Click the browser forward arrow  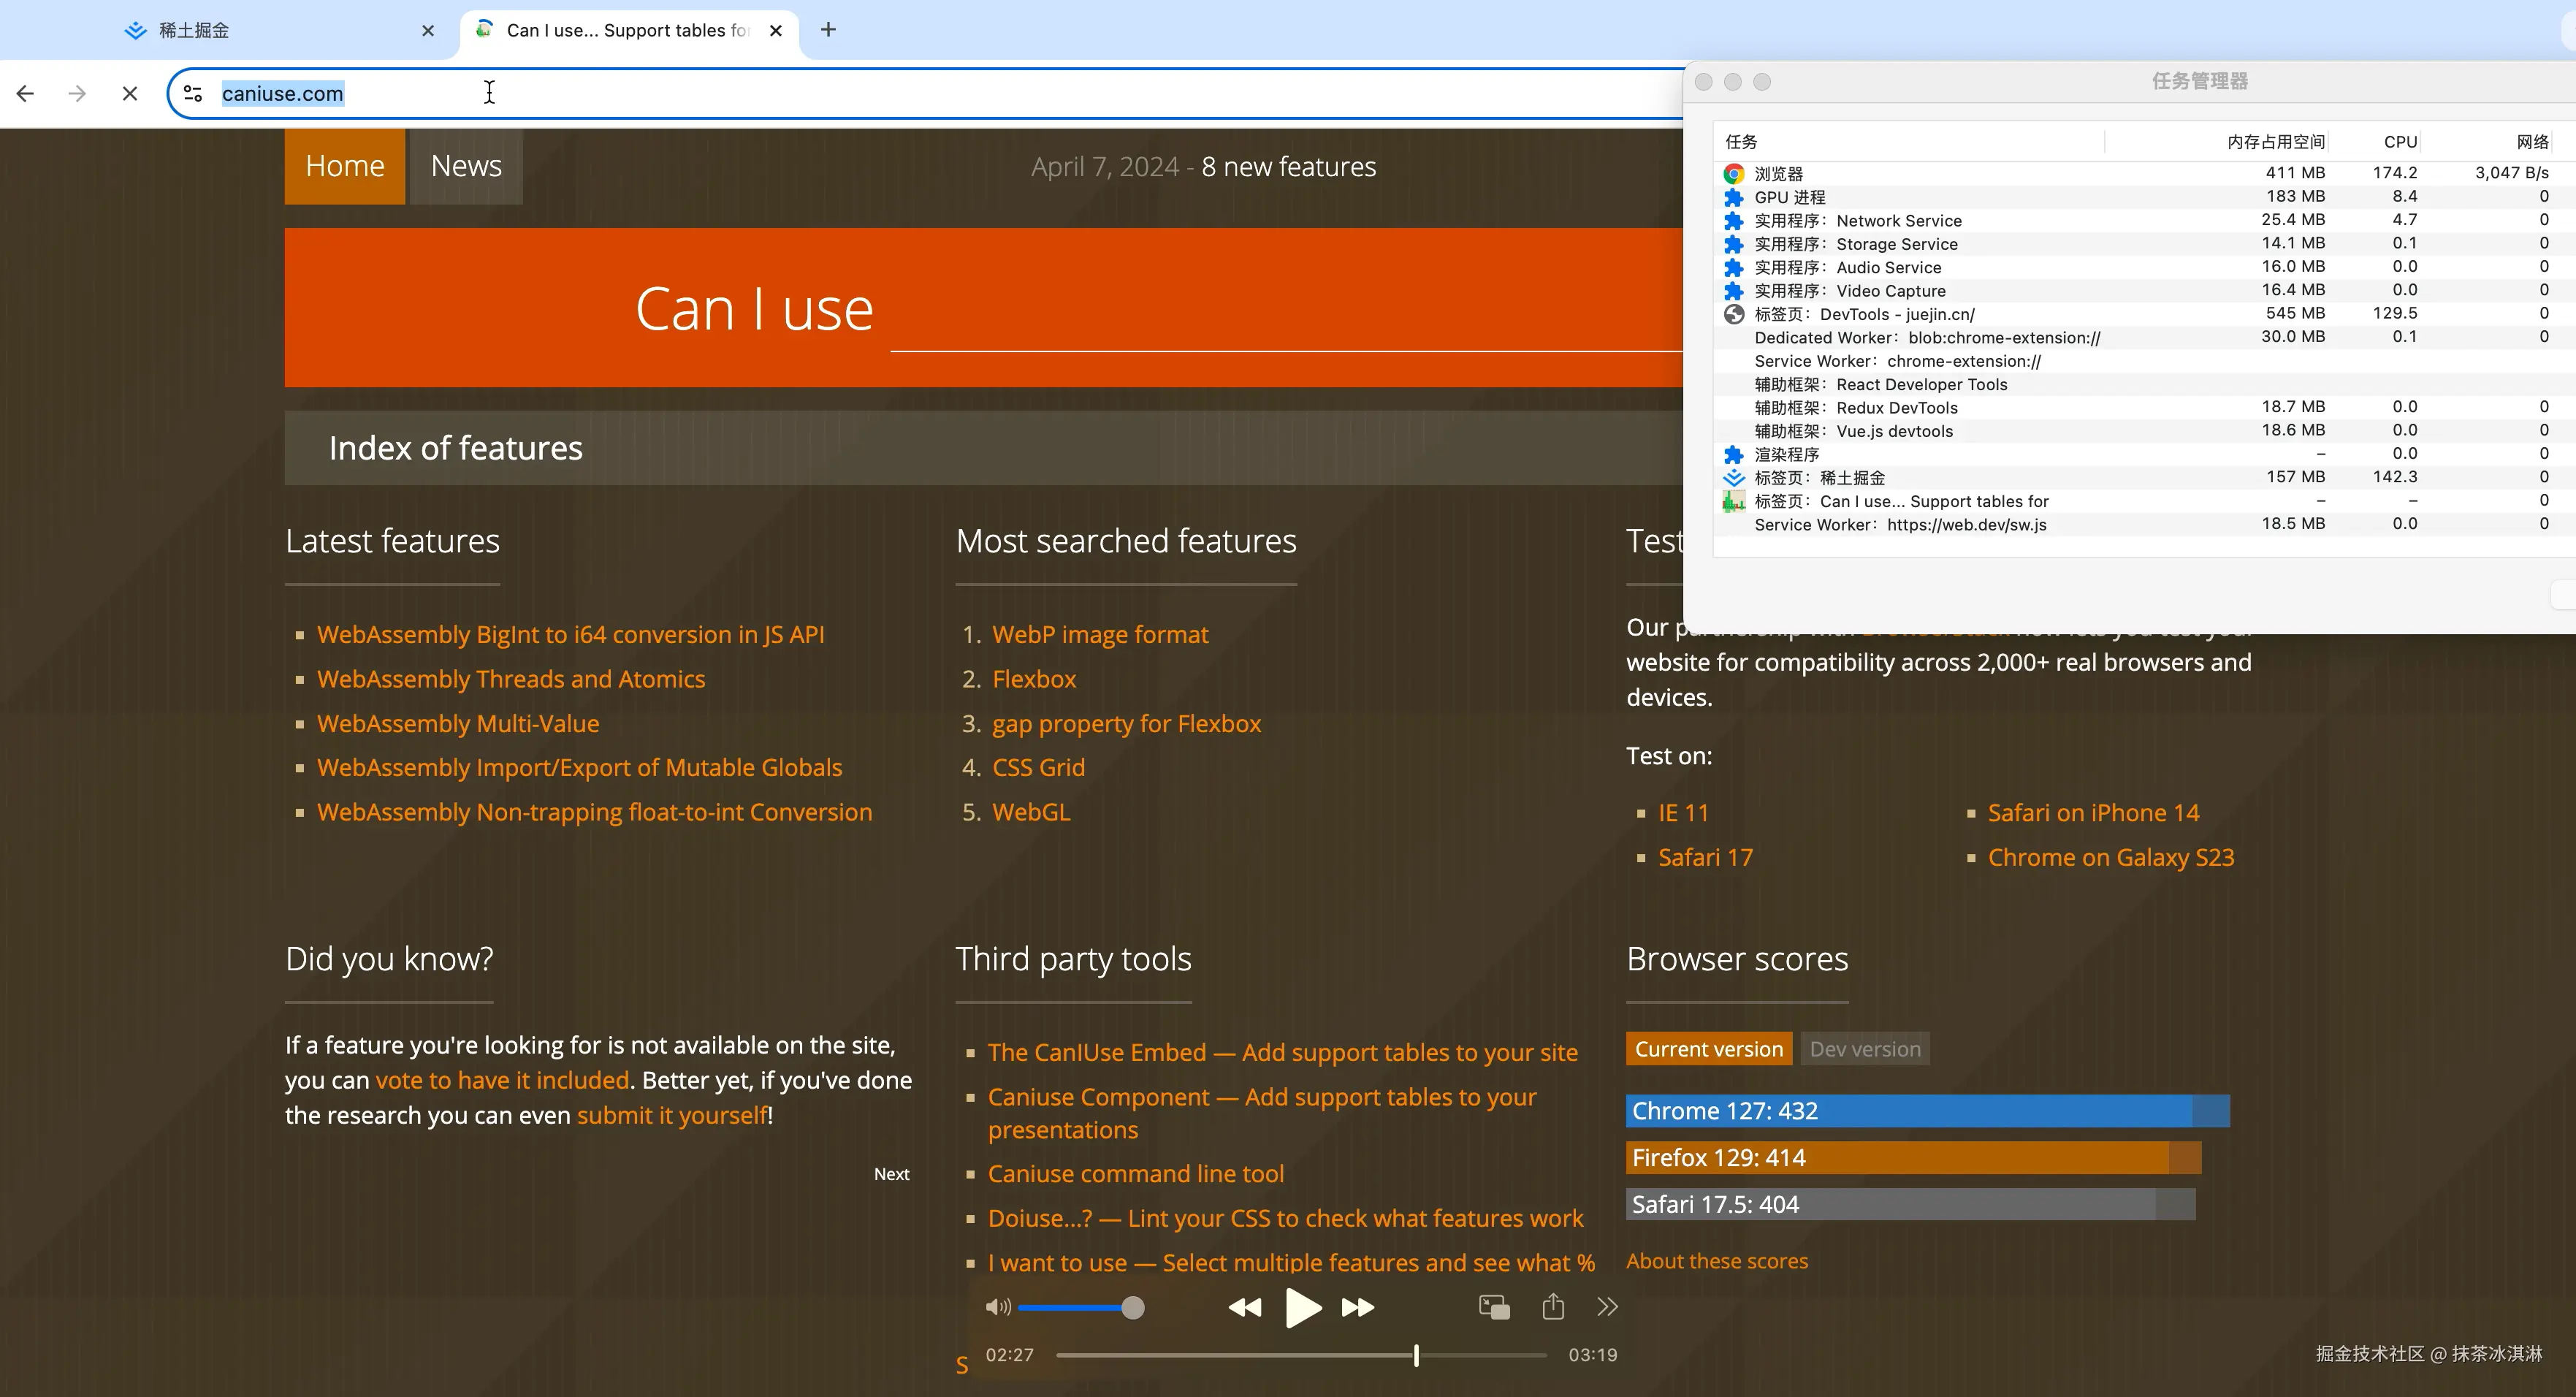(x=77, y=94)
